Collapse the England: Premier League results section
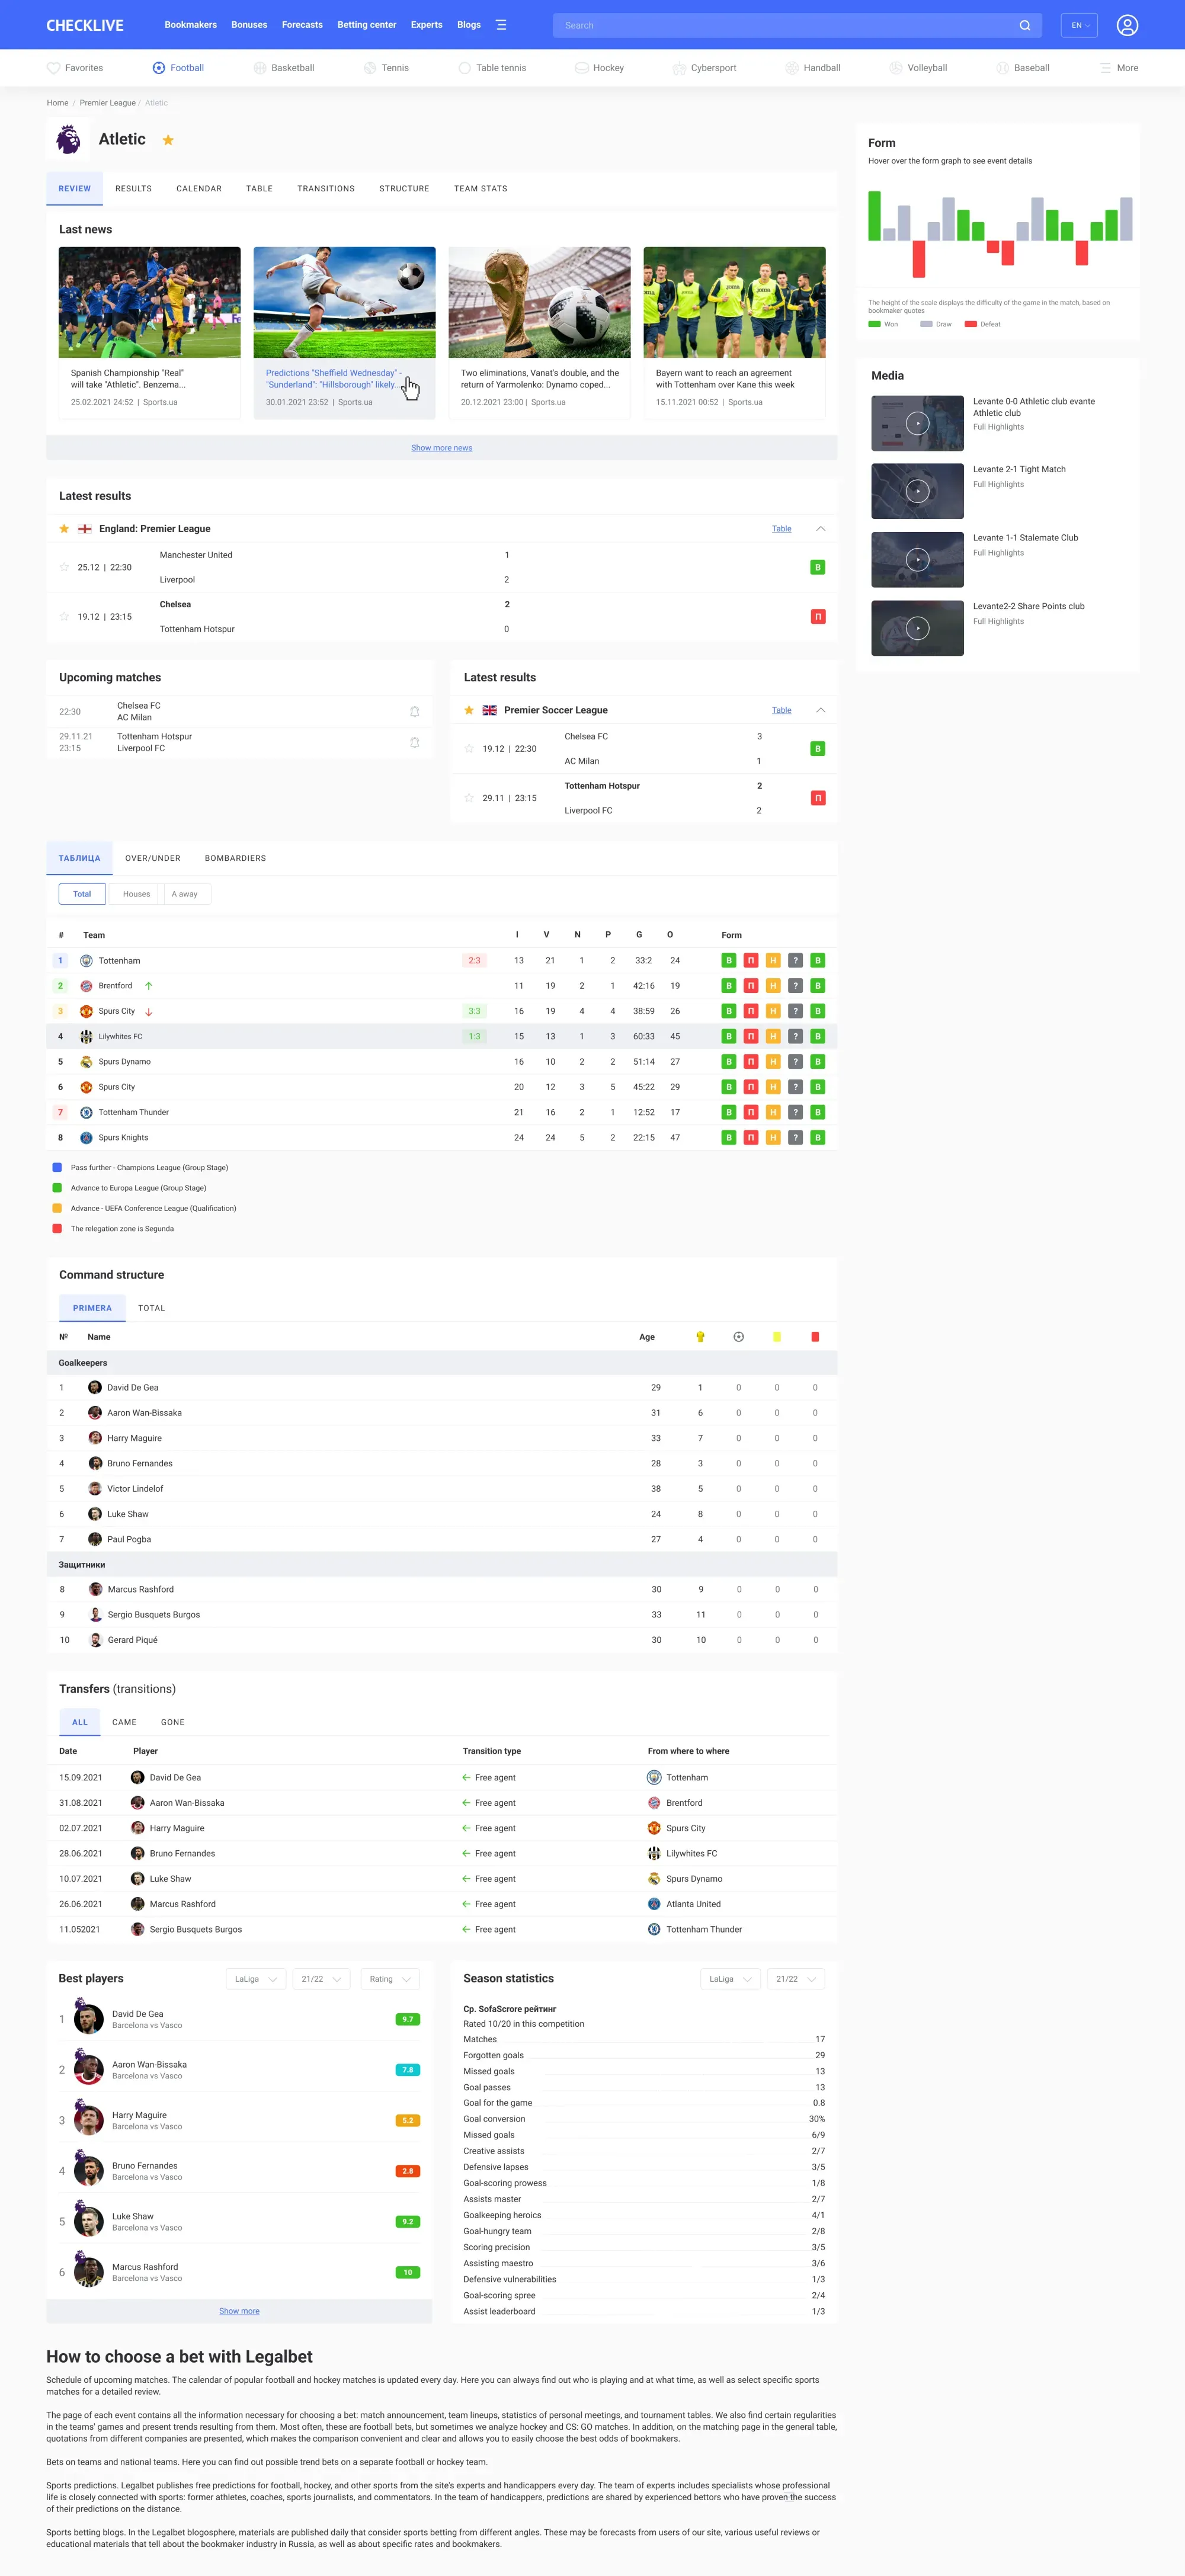The height and width of the screenshot is (2576, 1185). click(820, 529)
